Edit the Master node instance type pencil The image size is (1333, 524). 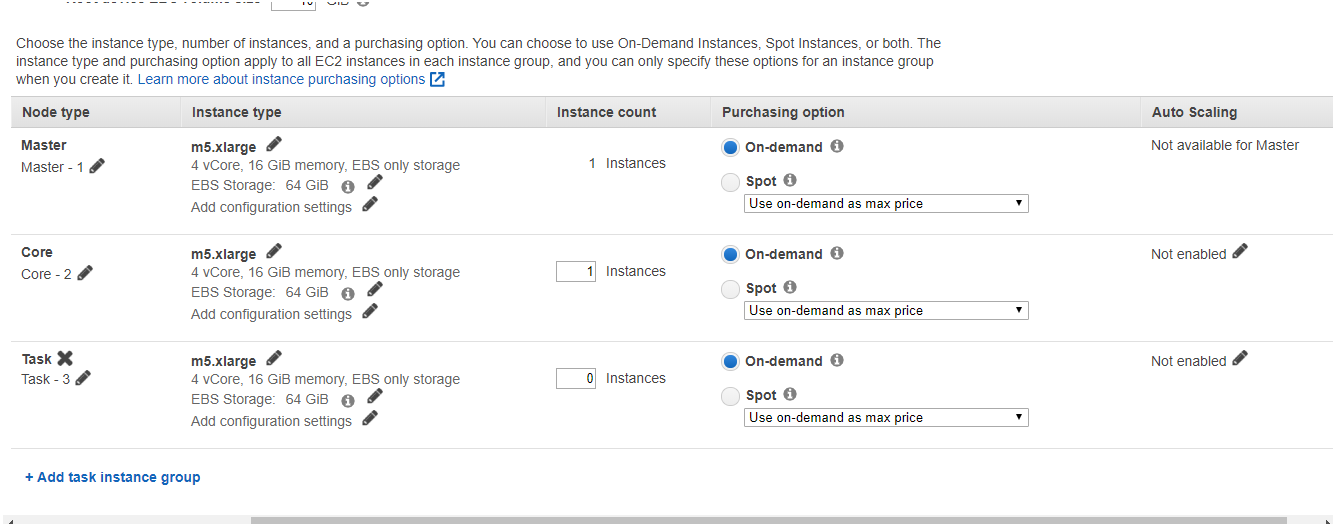[x=274, y=145]
